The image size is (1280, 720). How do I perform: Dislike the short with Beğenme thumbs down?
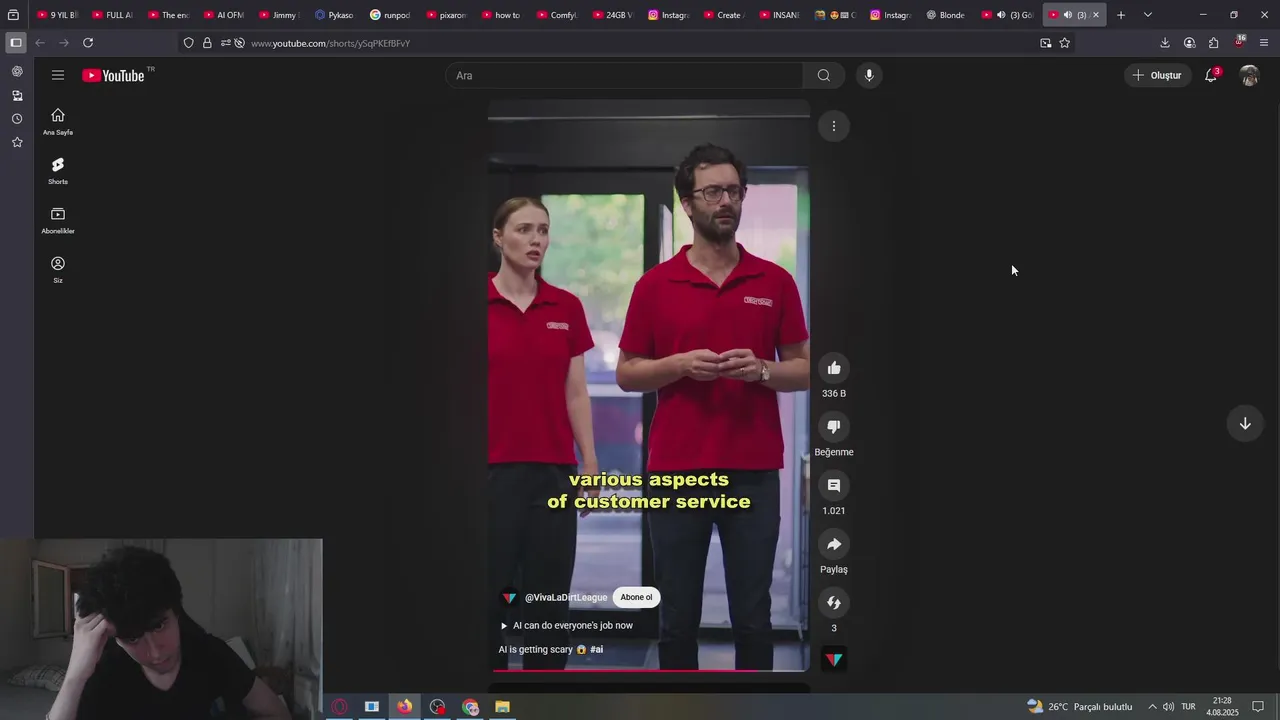tap(834, 427)
